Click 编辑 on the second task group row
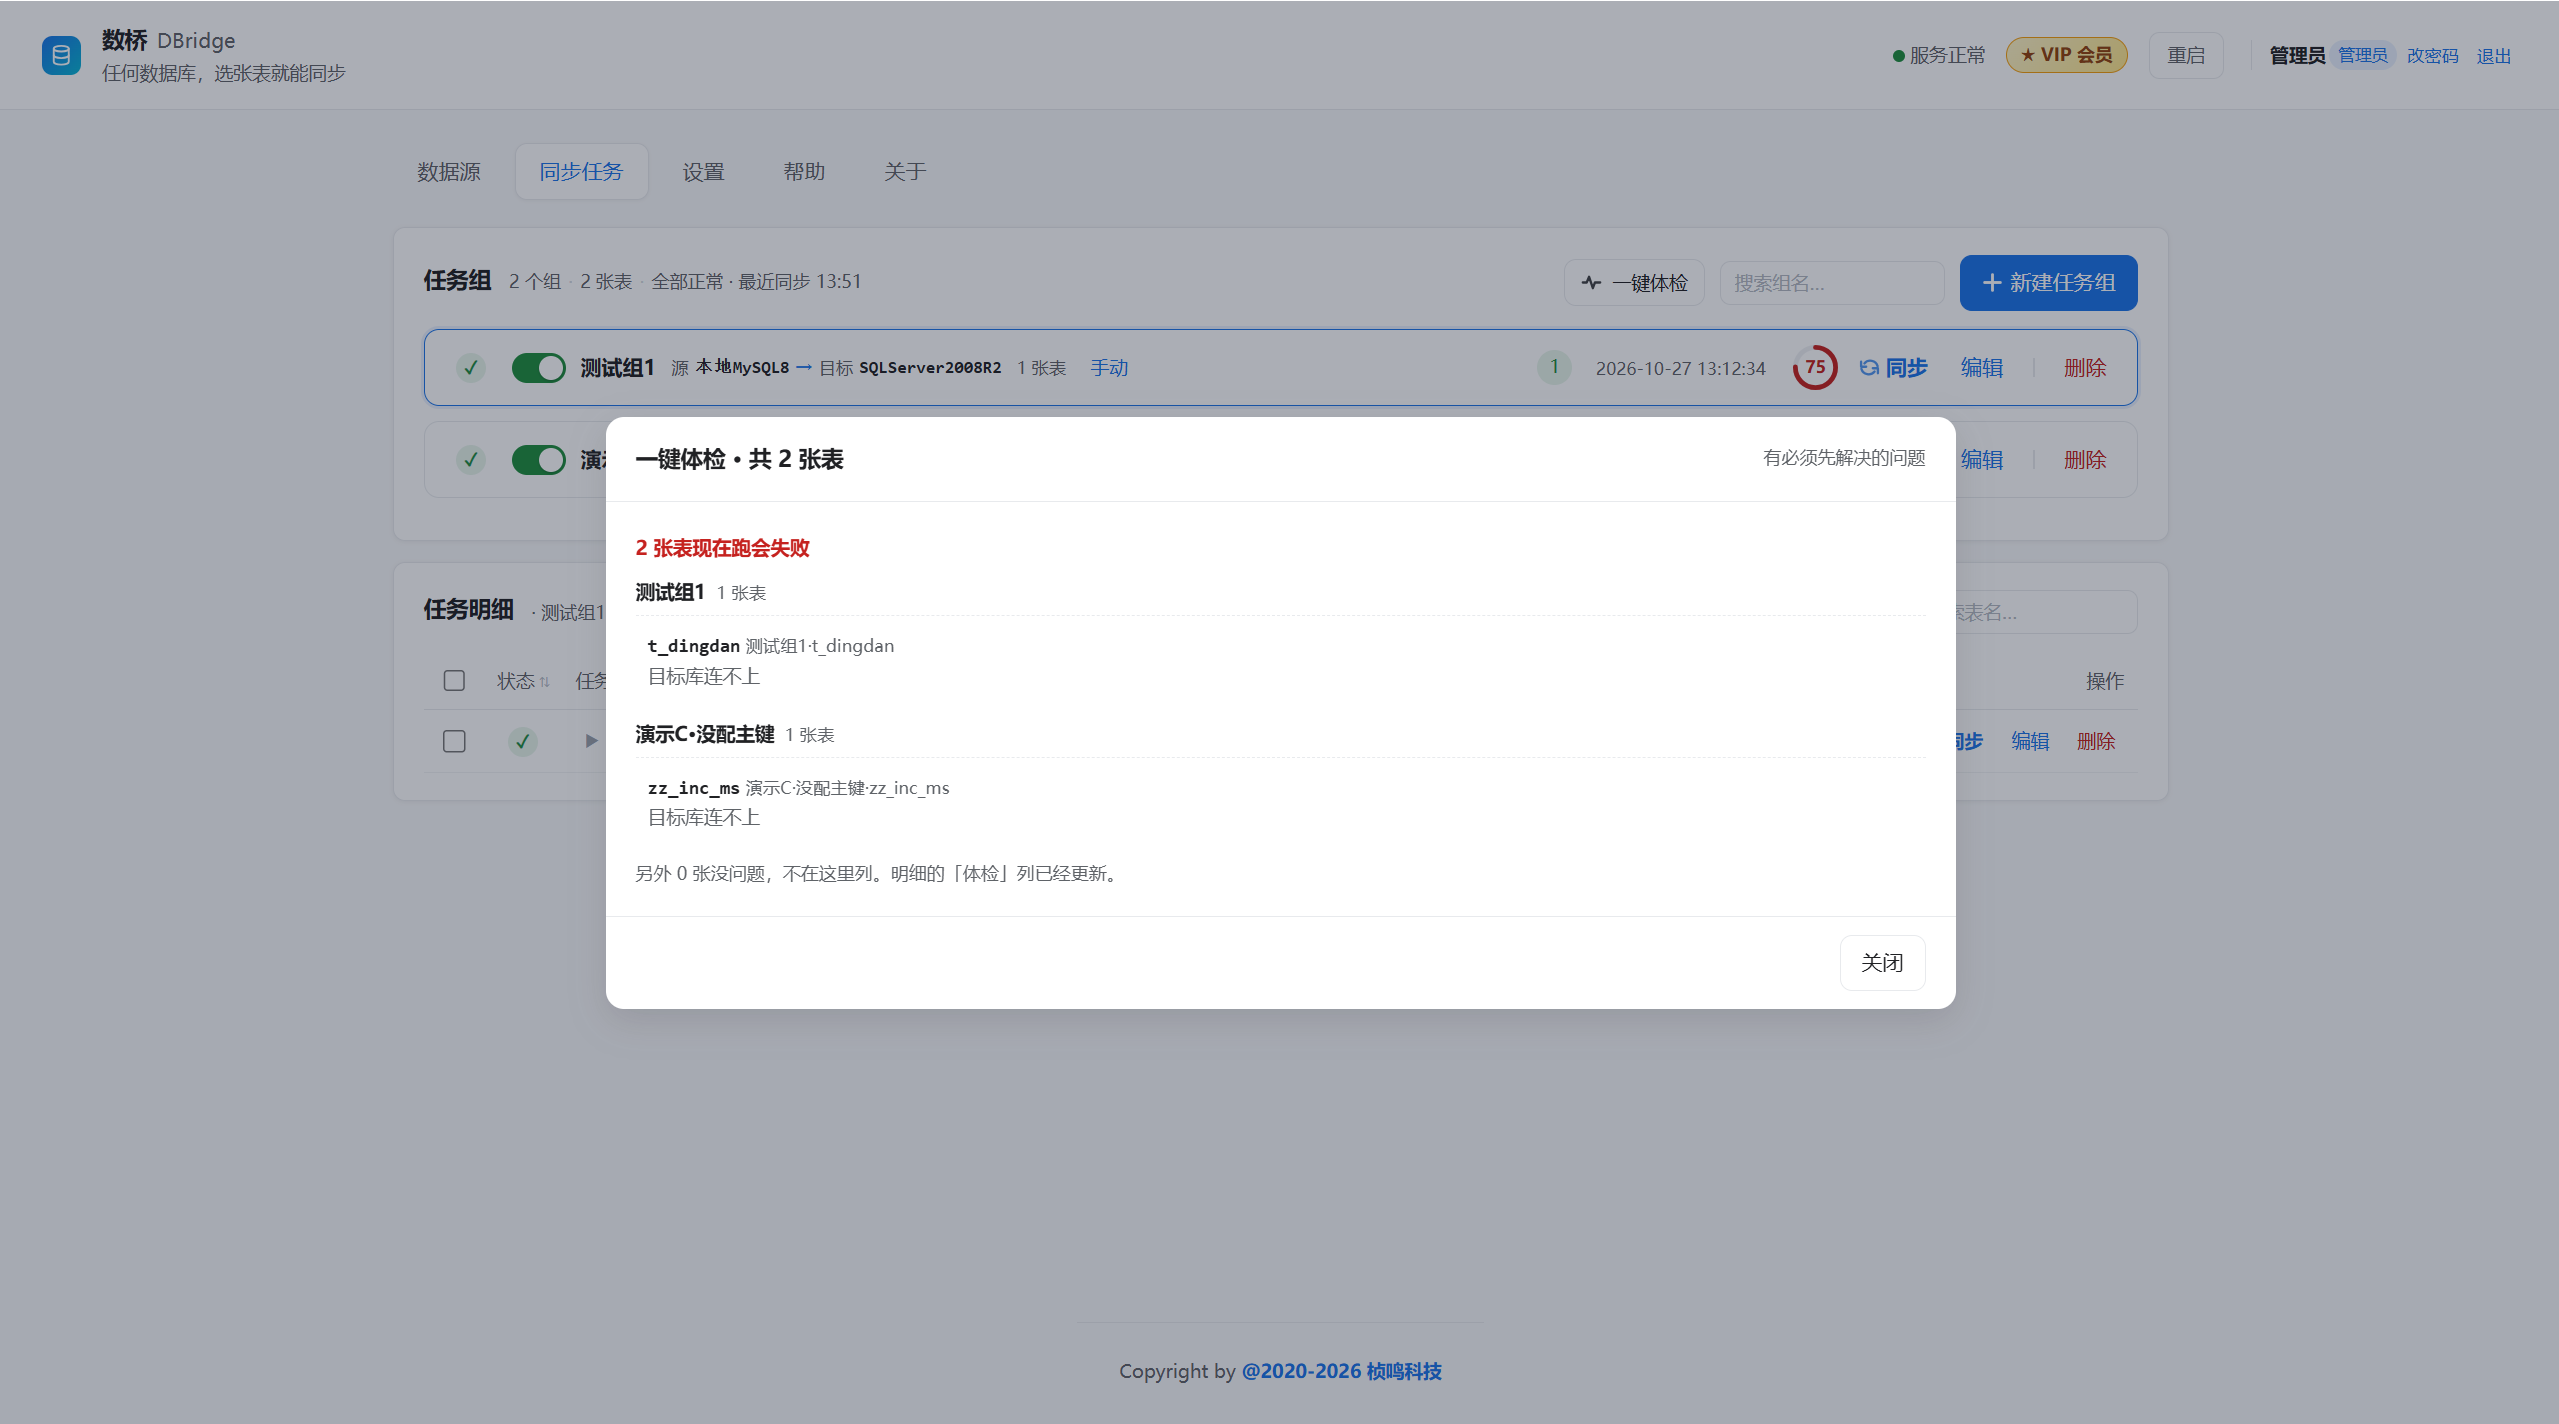 (x=1982, y=460)
